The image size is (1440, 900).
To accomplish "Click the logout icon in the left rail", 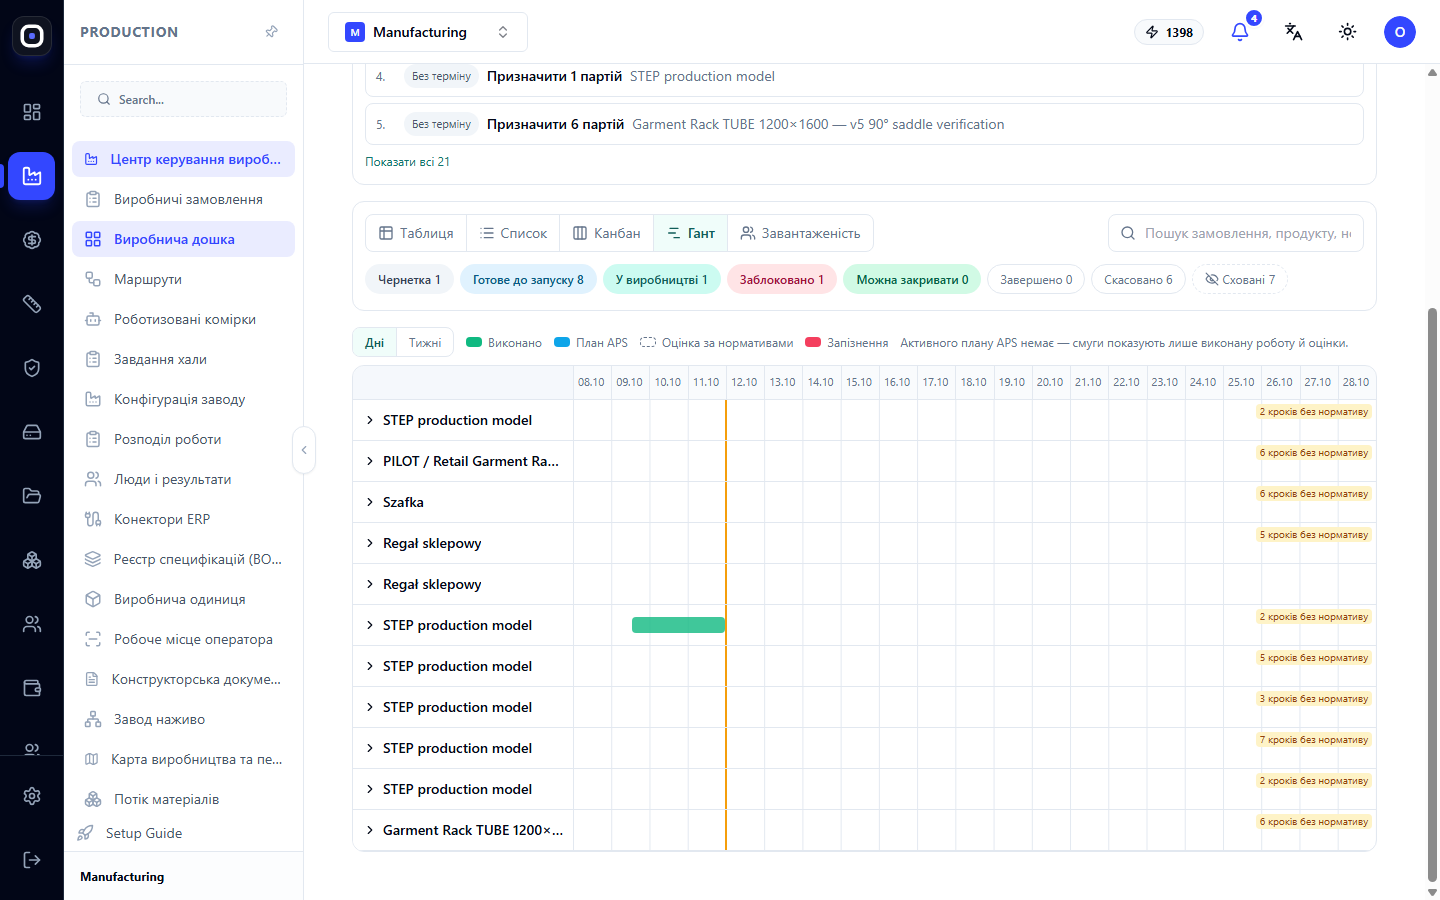I will coord(32,860).
